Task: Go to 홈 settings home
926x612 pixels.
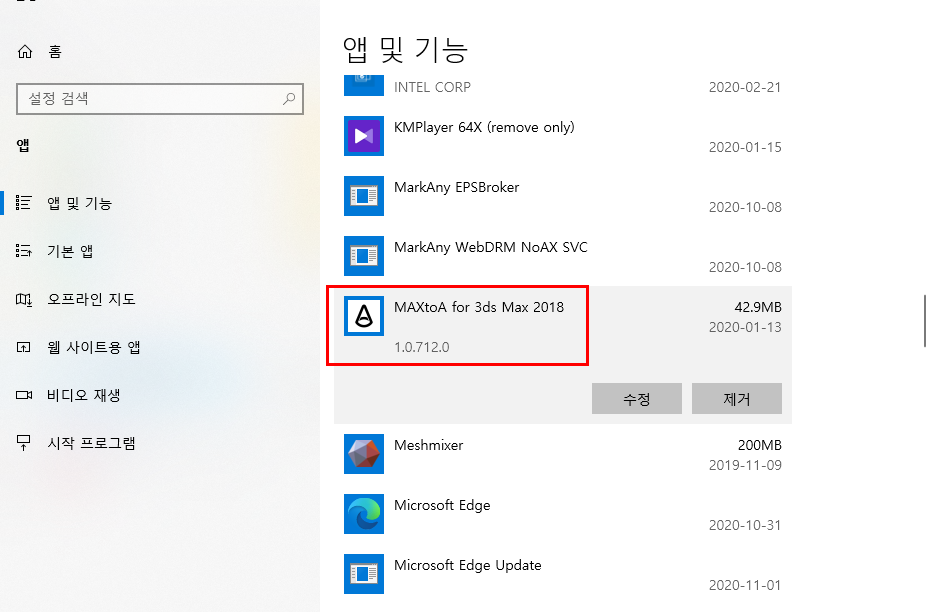Action: click(55, 52)
